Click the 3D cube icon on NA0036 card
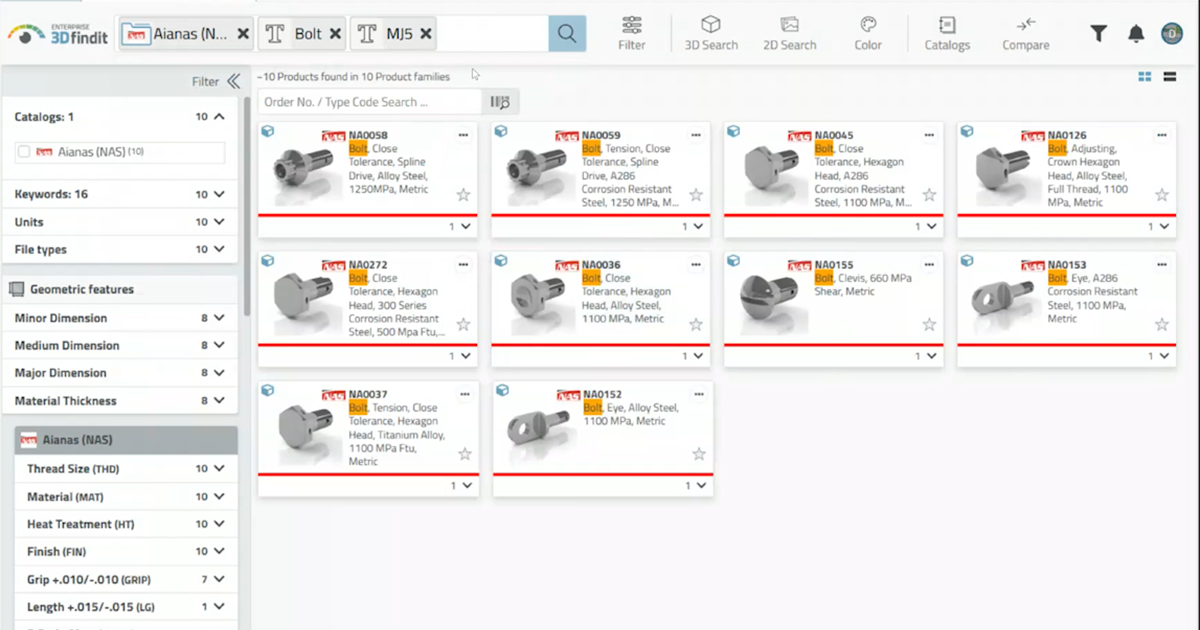Image resolution: width=1200 pixels, height=630 pixels. [x=501, y=261]
